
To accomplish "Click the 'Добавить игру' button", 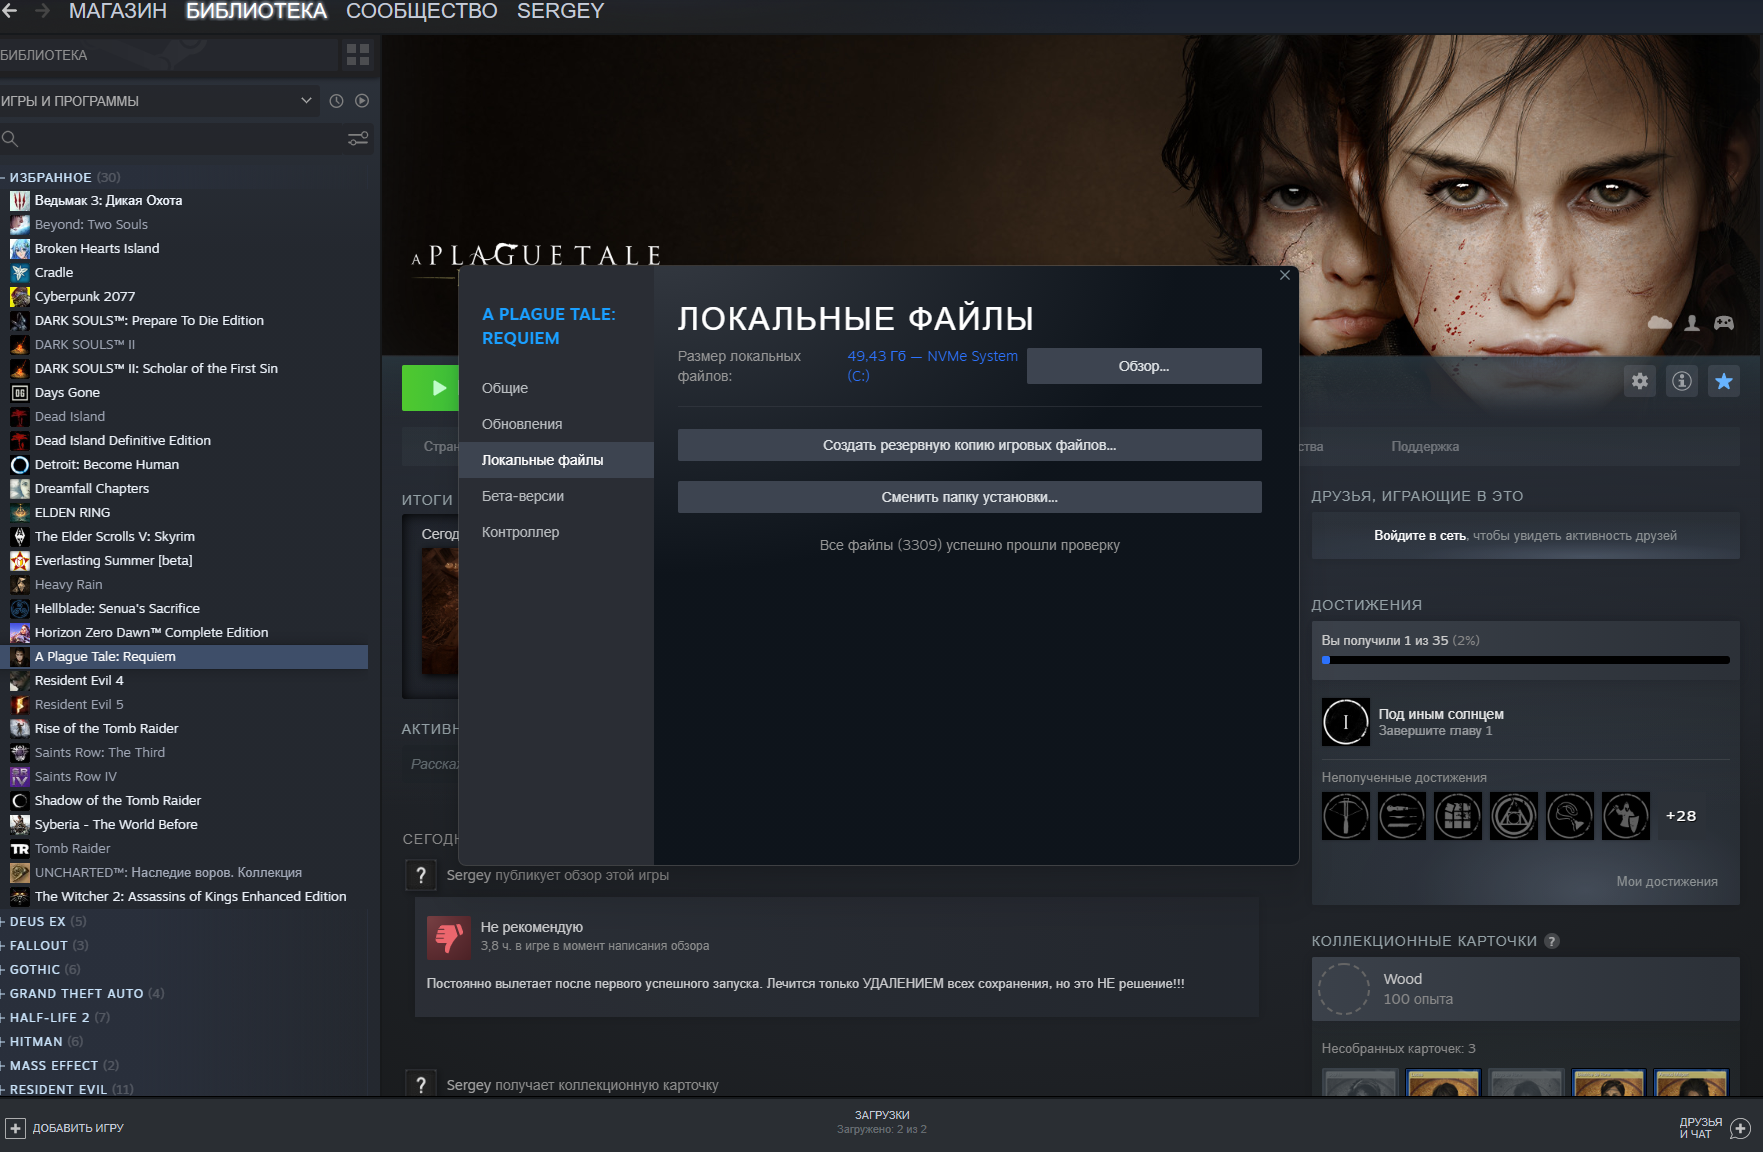I will (65, 1128).
